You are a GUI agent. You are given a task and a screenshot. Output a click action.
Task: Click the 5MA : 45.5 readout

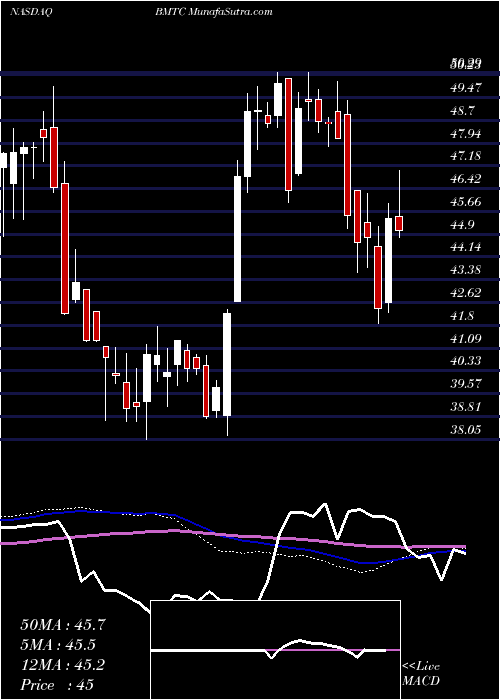(58, 645)
